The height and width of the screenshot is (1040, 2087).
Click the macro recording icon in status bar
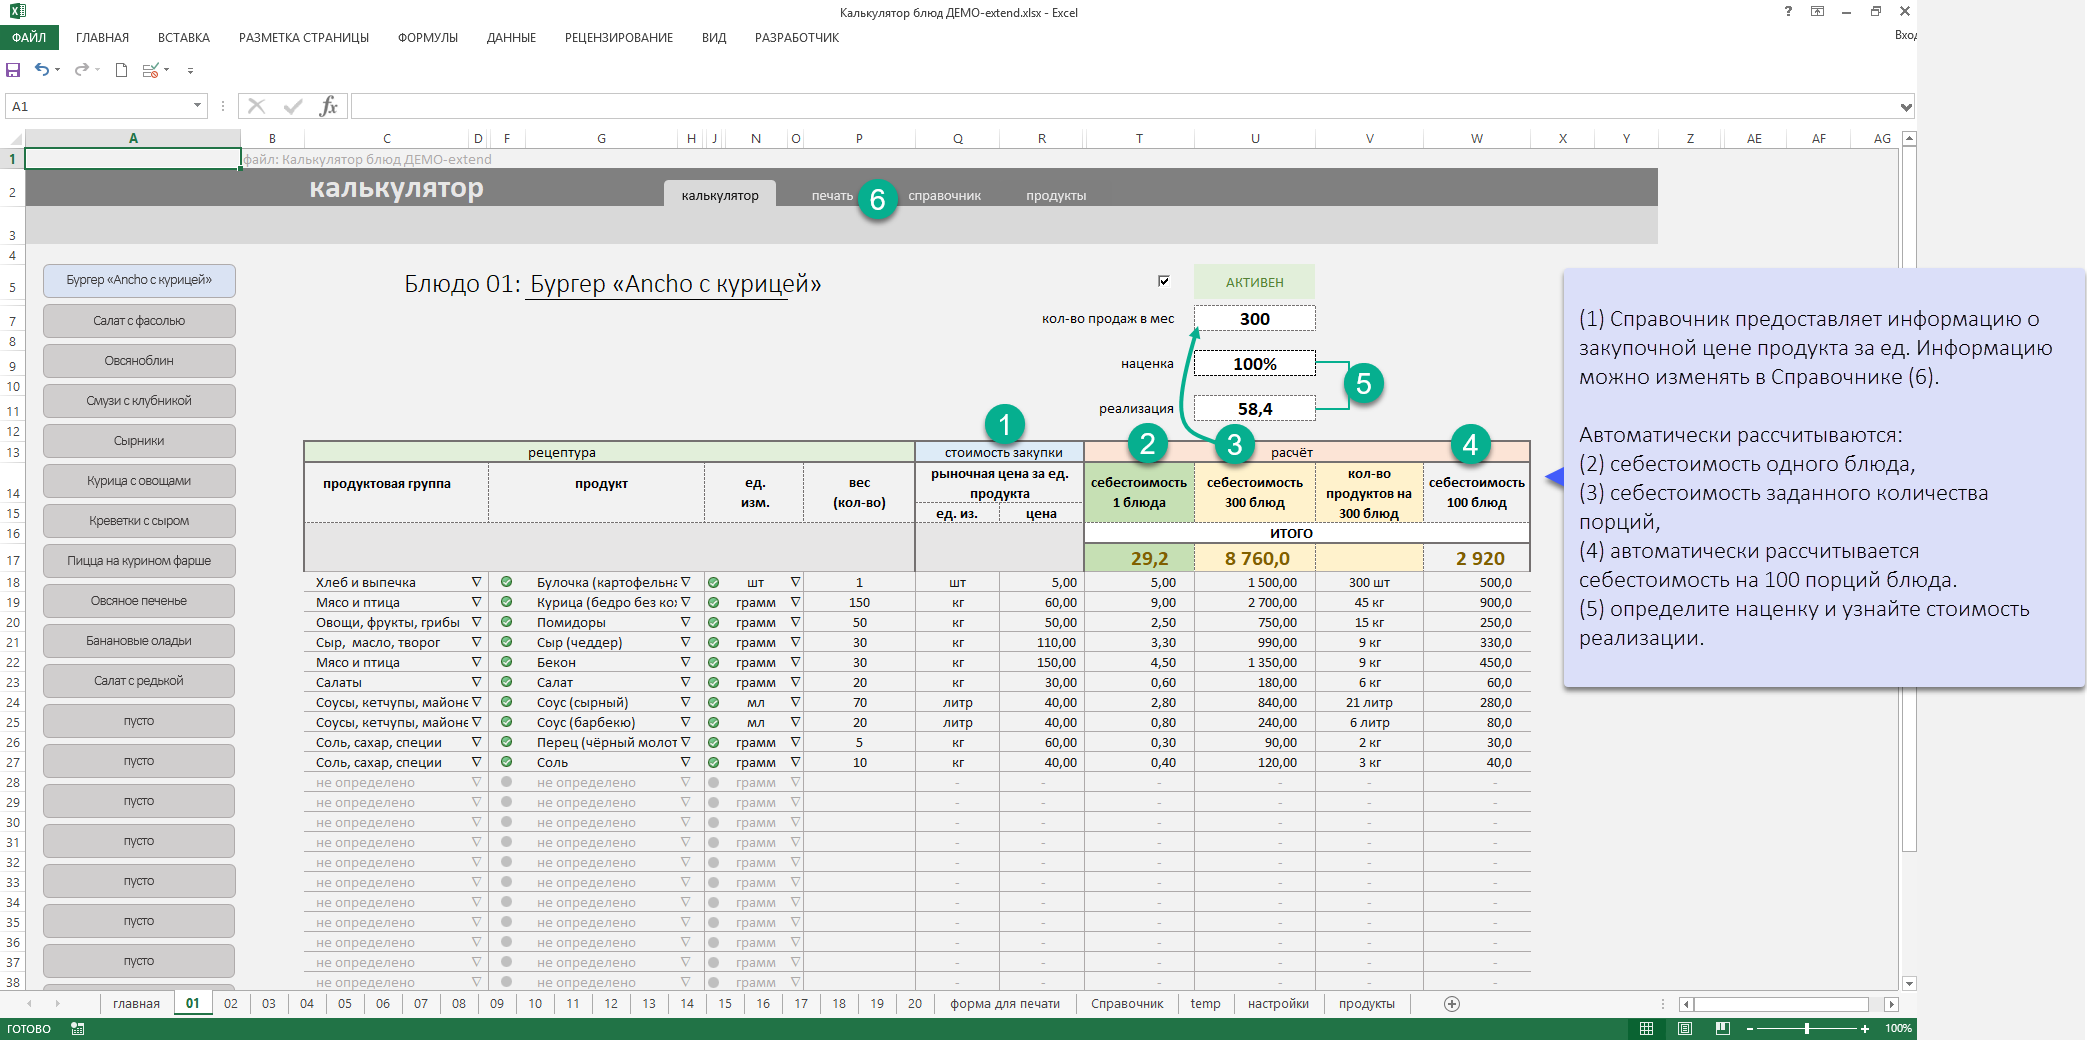pos(78,1029)
